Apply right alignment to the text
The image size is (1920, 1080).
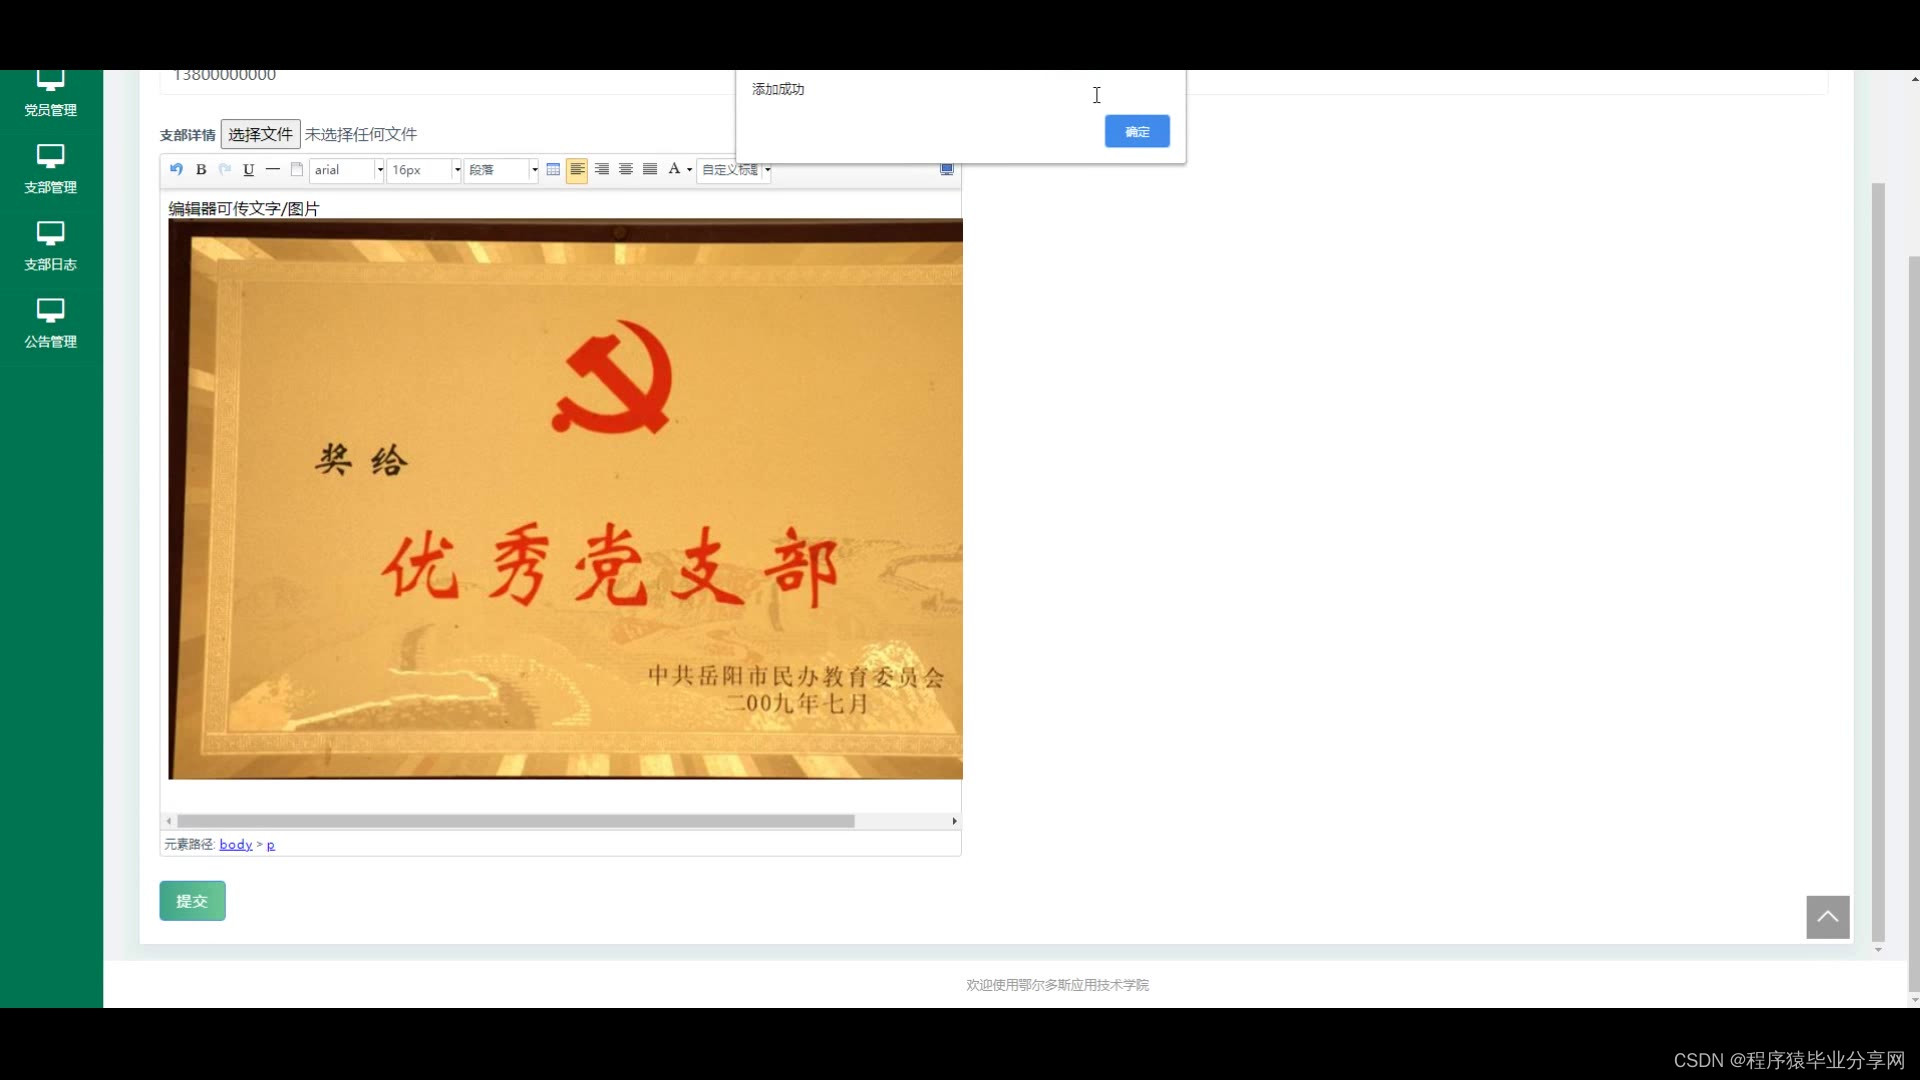click(602, 169)
